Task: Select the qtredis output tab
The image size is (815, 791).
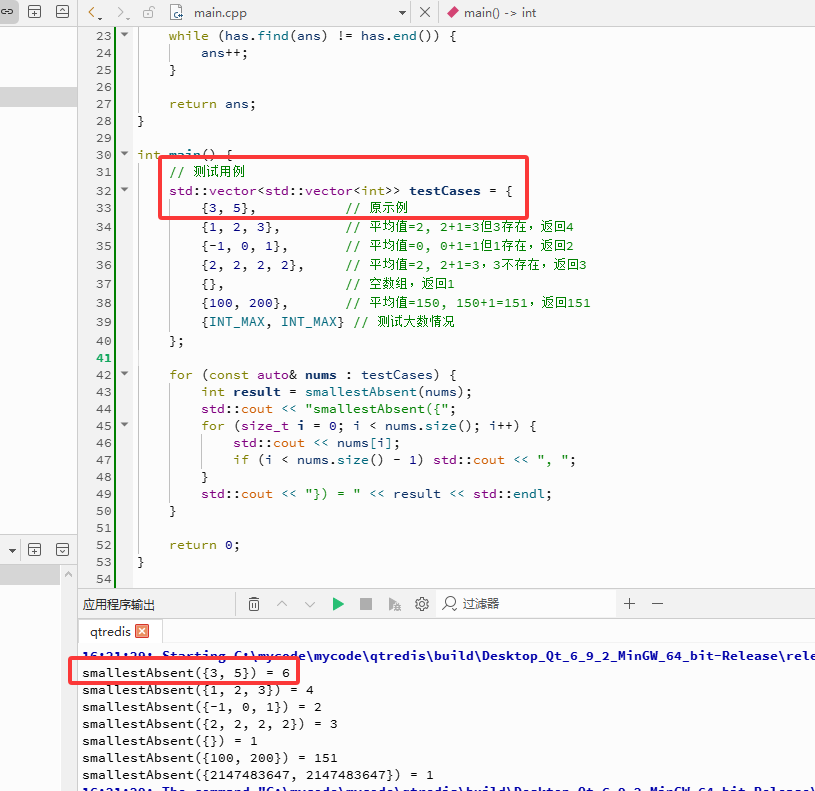Action: tap(110, 631)
